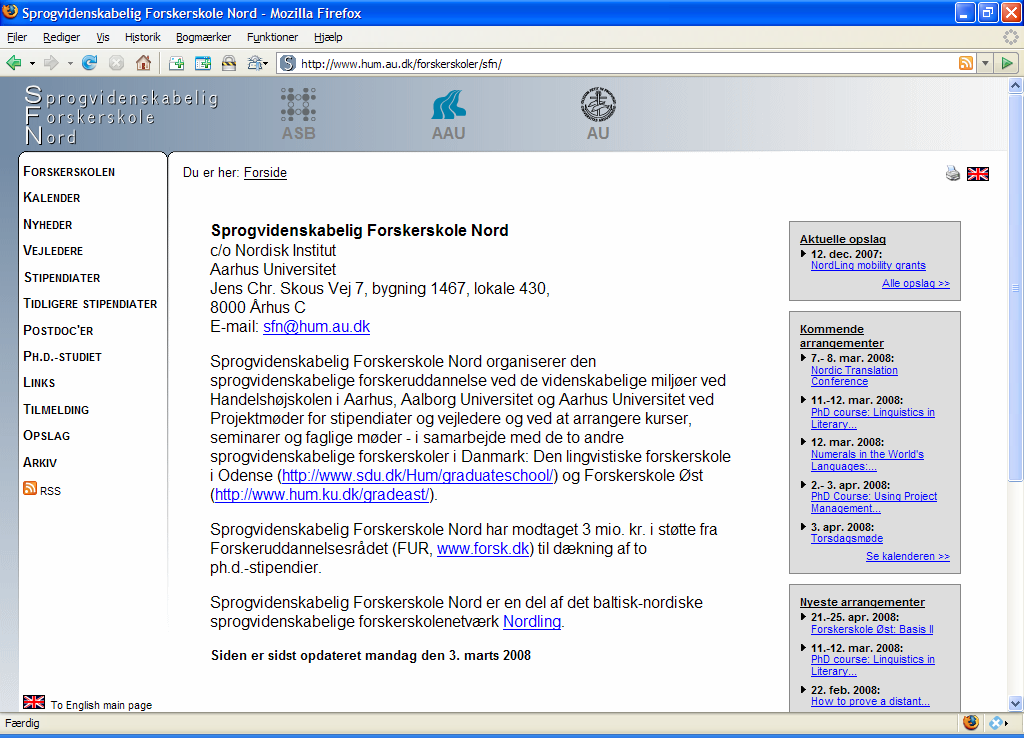Click the vertical scrollbar thumb
The height and width of the screenshot is (738, 1024).
1015,287
